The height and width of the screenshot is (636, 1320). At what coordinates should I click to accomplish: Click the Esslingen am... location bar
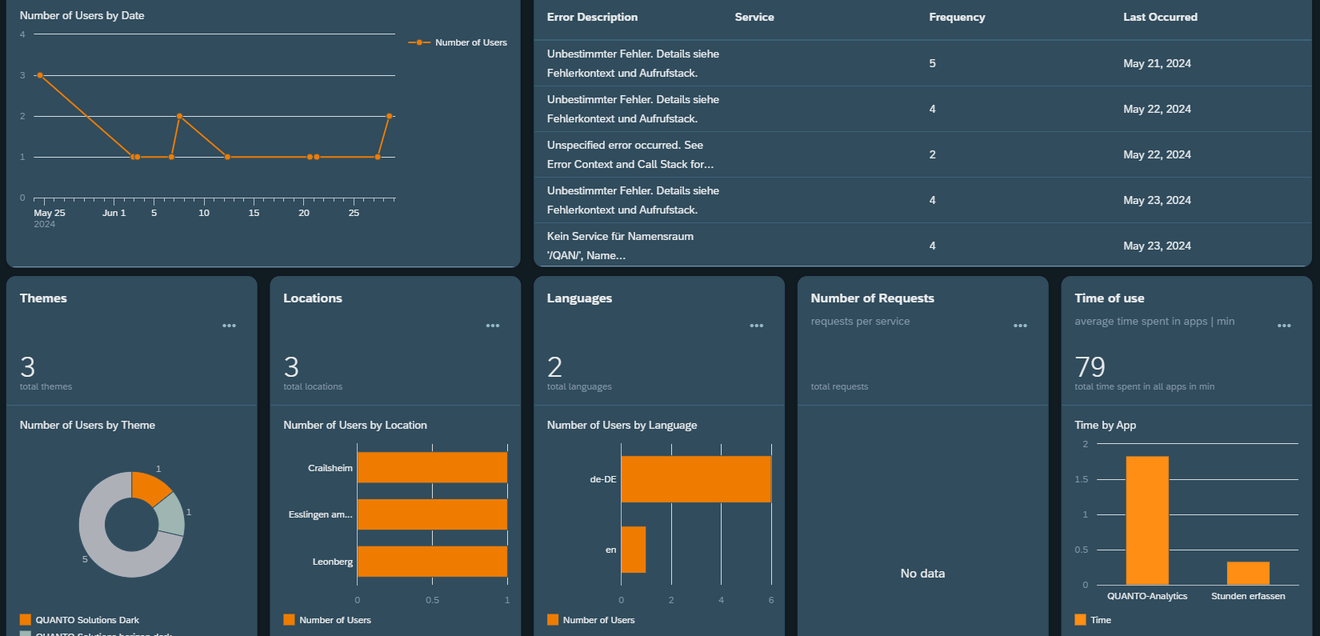(x=432, y=515)
